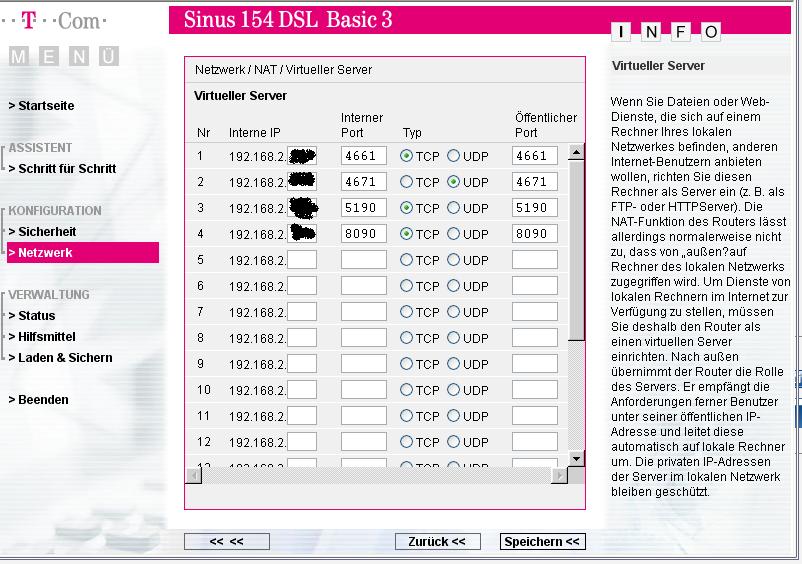
Task: Click the public port field showing 4661
Action: click(534, 156)
